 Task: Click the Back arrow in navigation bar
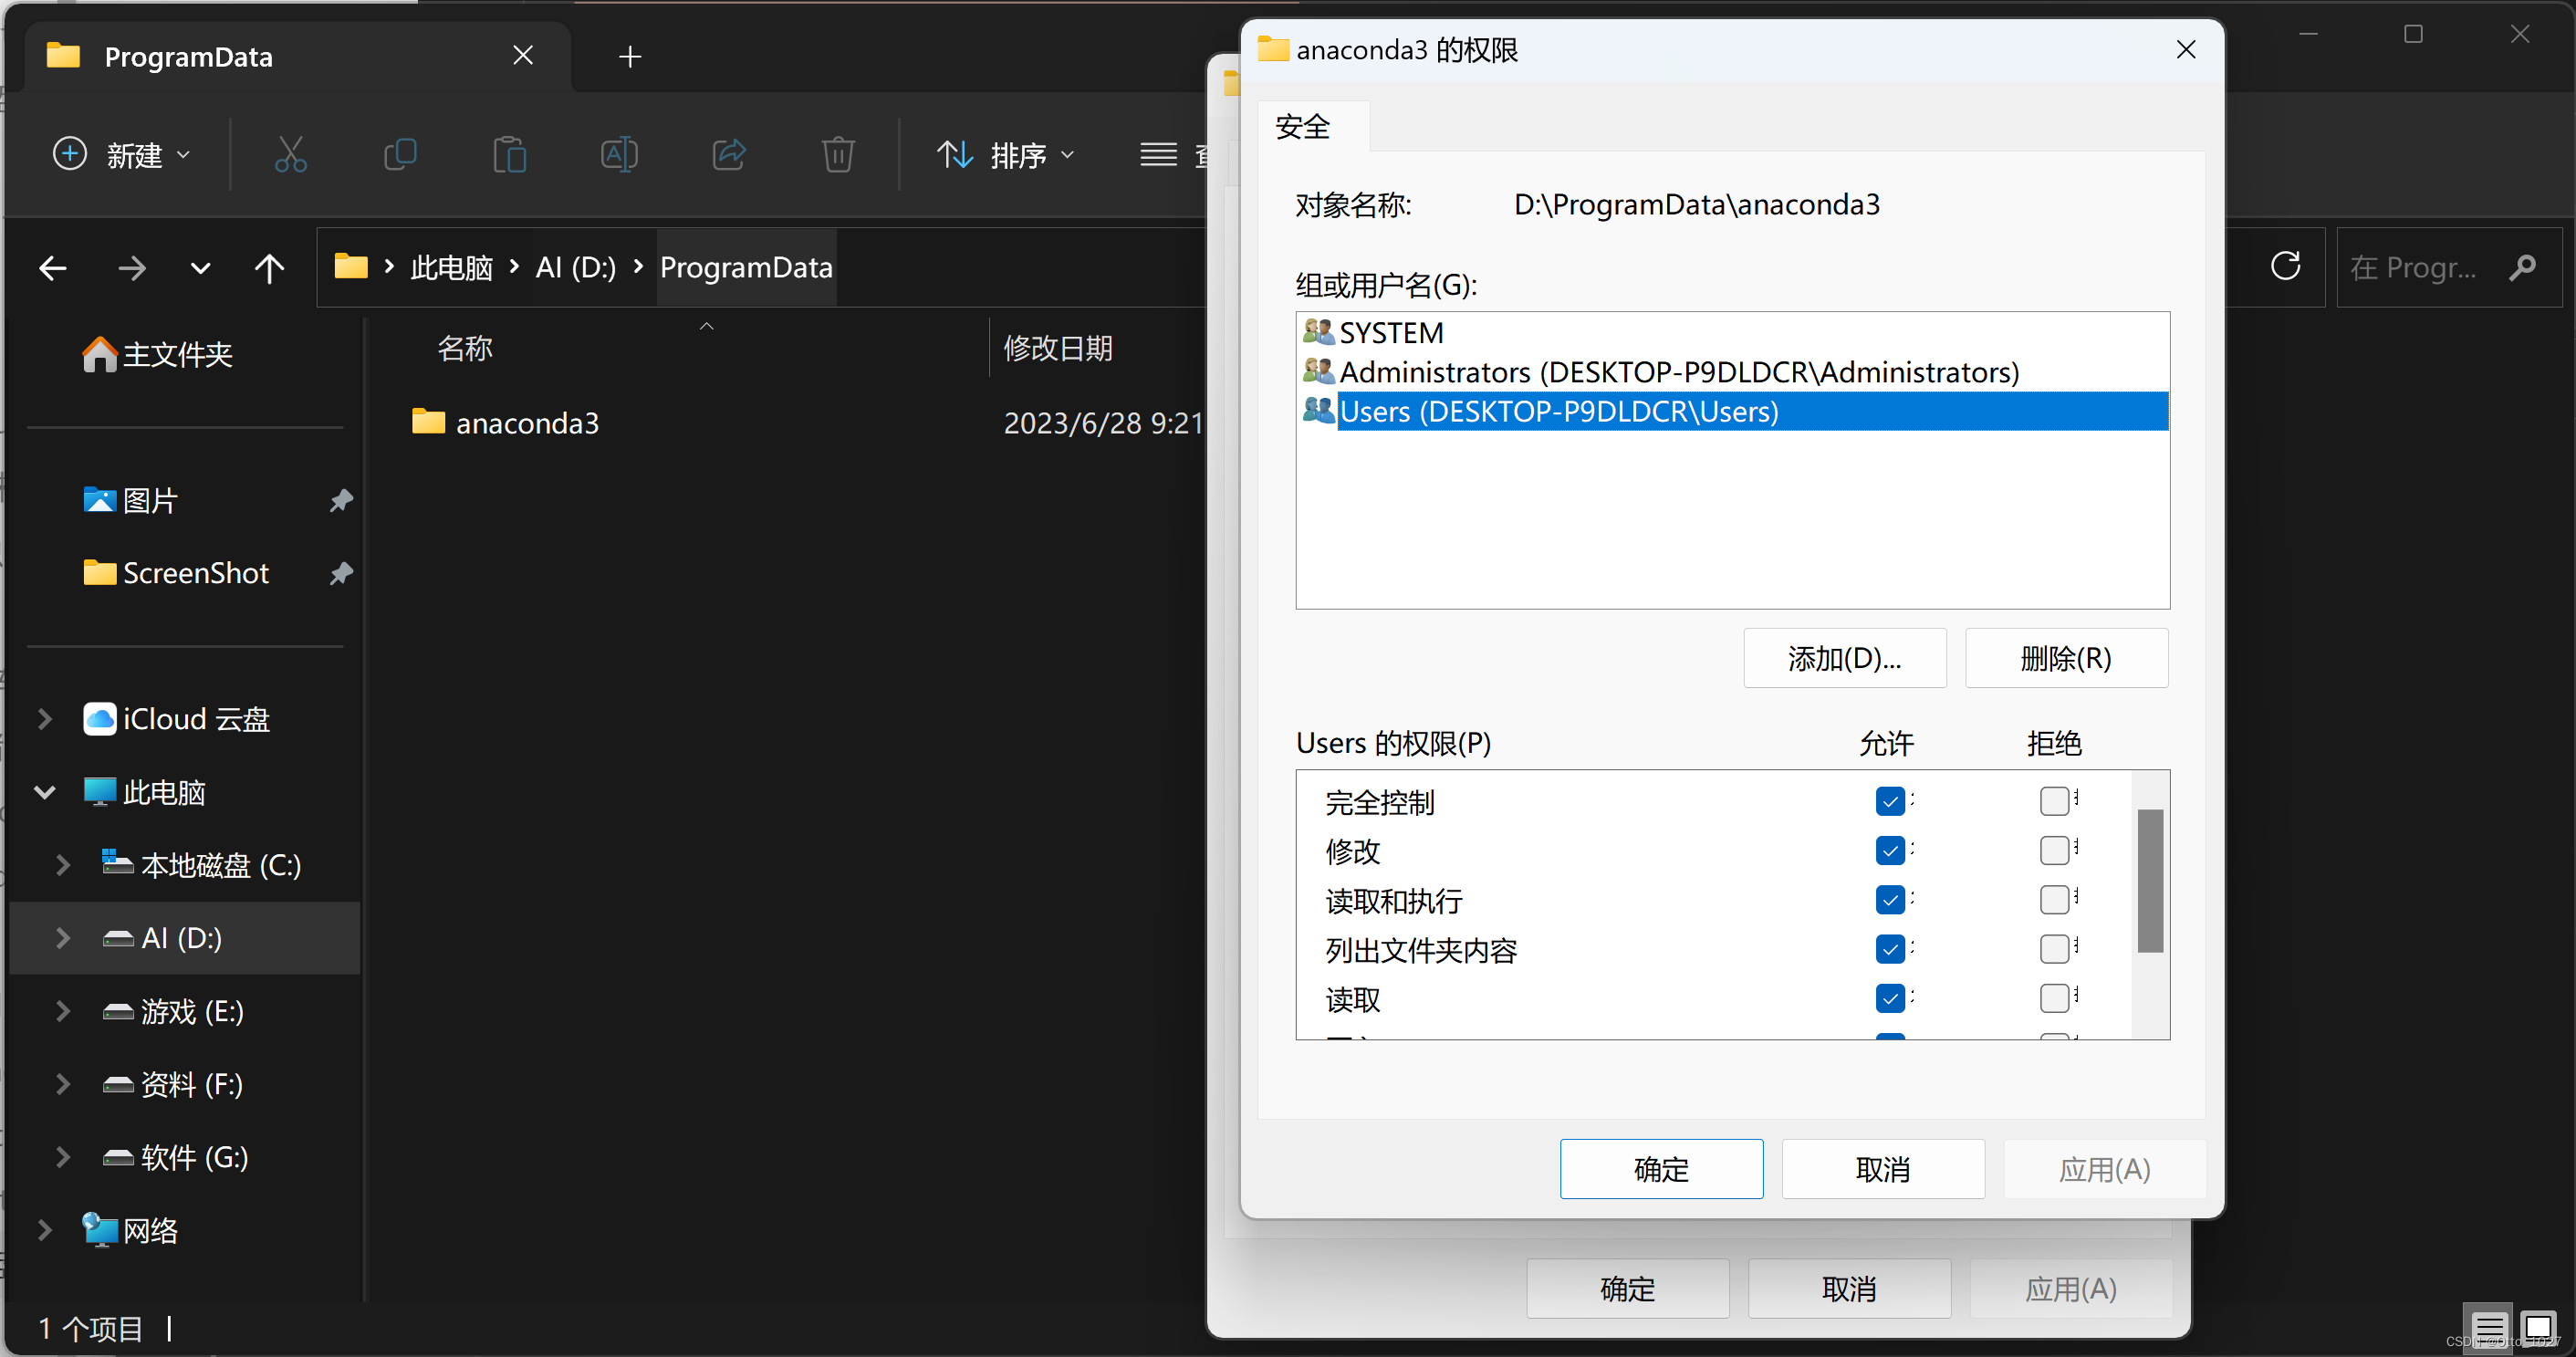click(53, 268)
